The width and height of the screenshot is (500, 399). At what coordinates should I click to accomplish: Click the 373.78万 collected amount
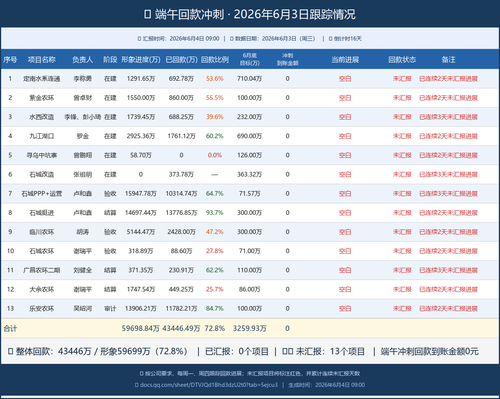pyautogui.click(x=181, y=174)
